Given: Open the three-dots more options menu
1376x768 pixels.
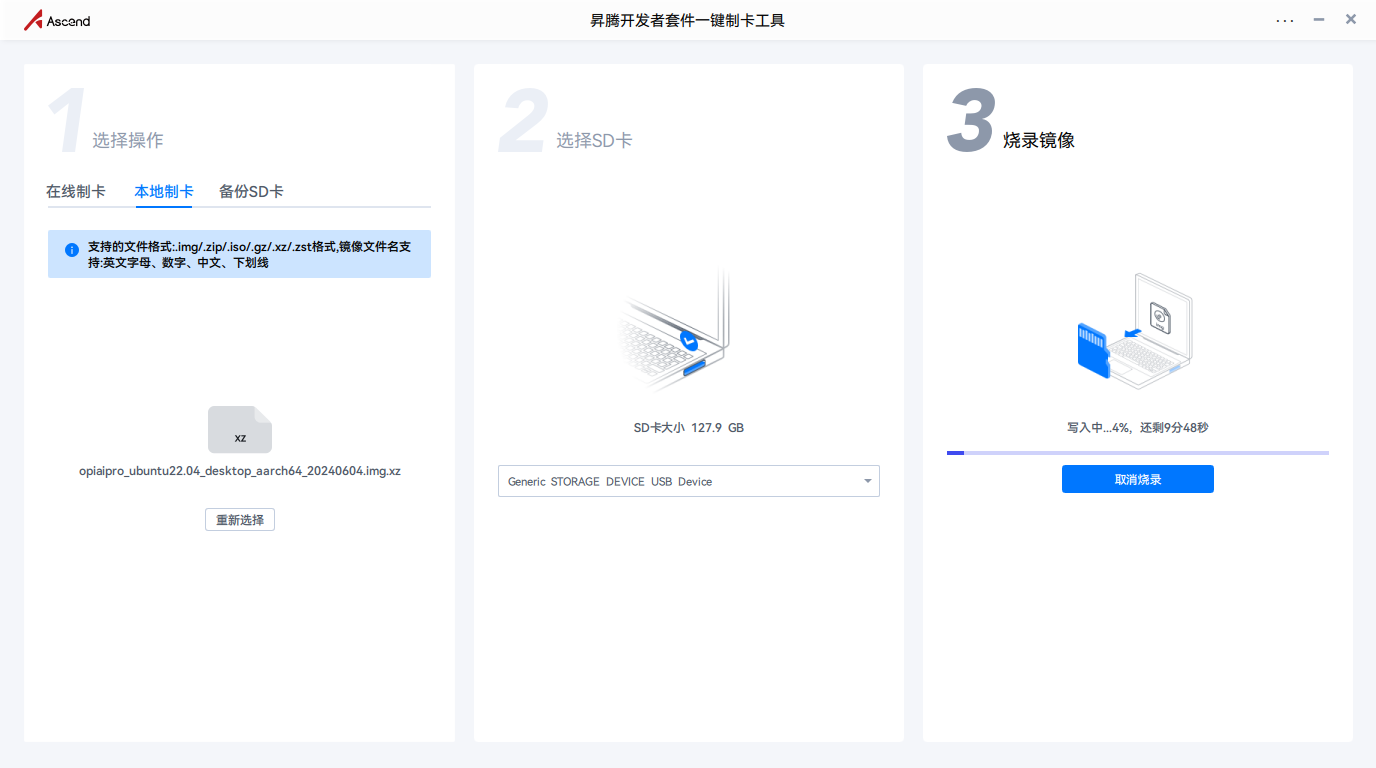Looking at the screenshot, I should tap(1285, 20).
